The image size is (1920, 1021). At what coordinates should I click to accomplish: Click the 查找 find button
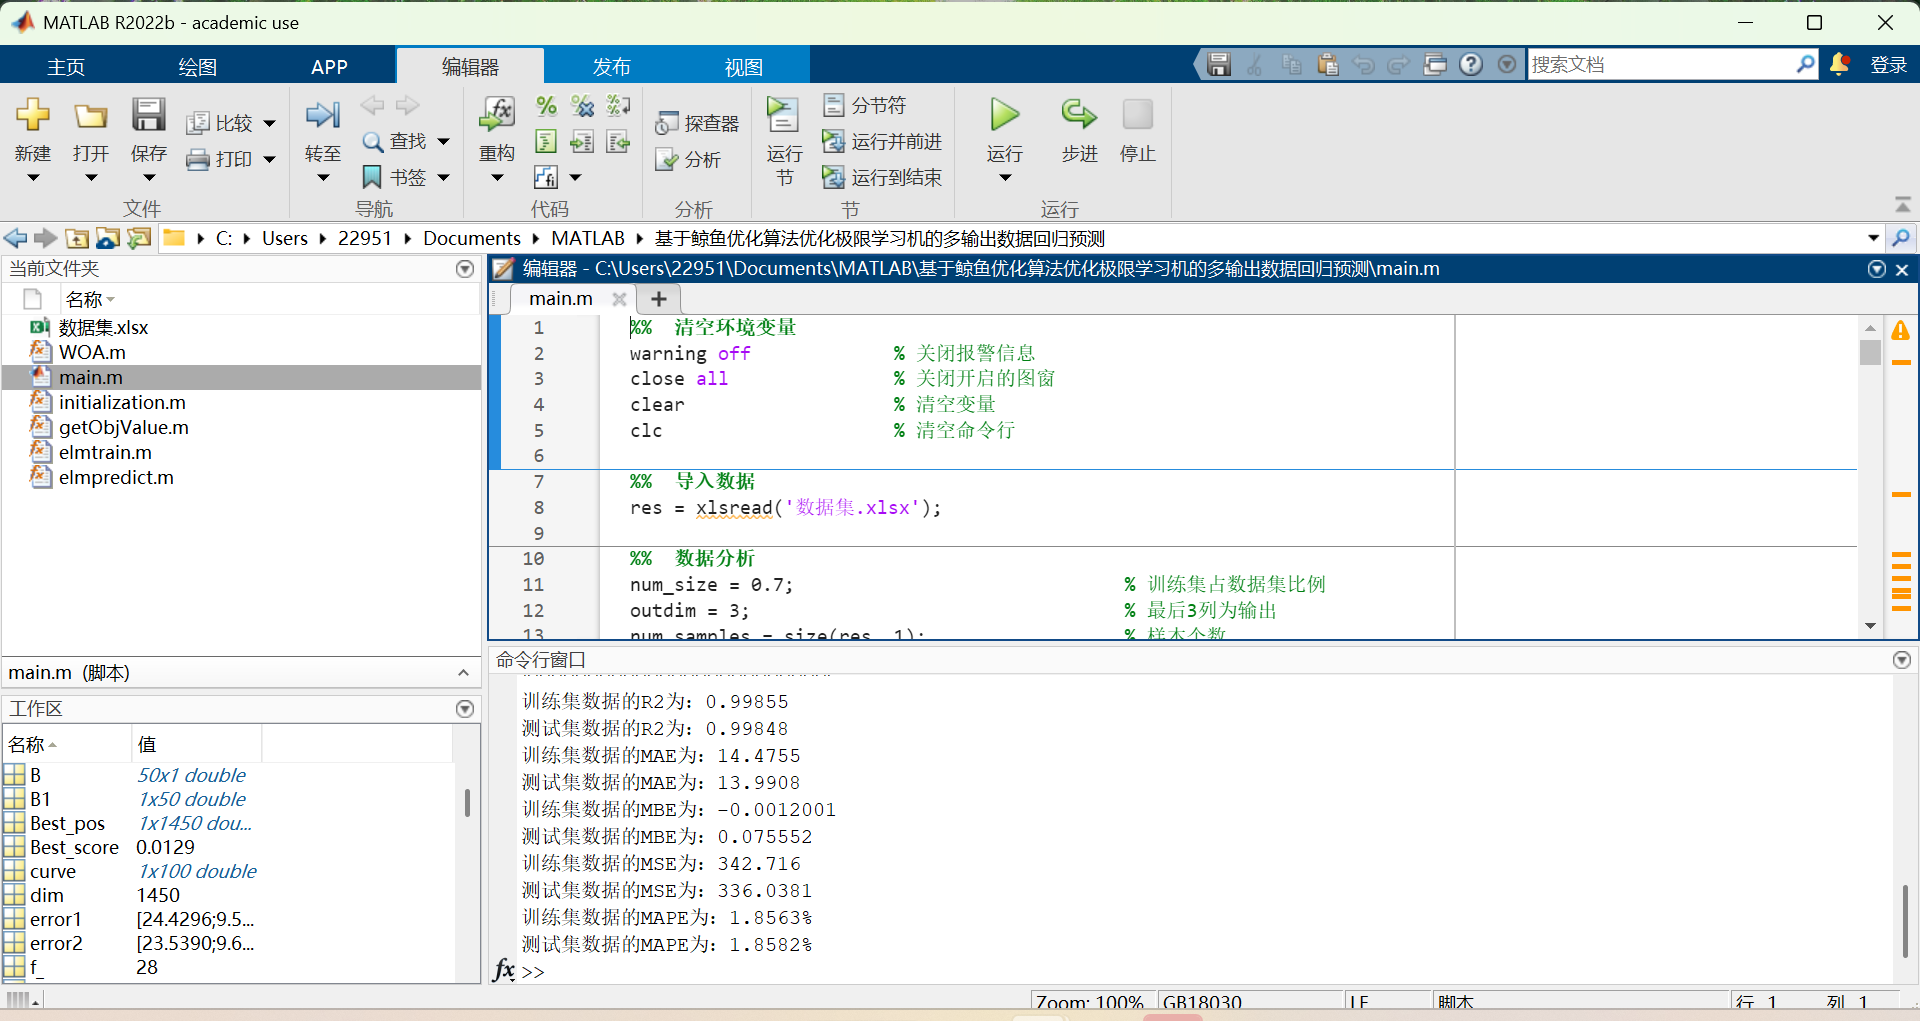click(x=396, y=141)
